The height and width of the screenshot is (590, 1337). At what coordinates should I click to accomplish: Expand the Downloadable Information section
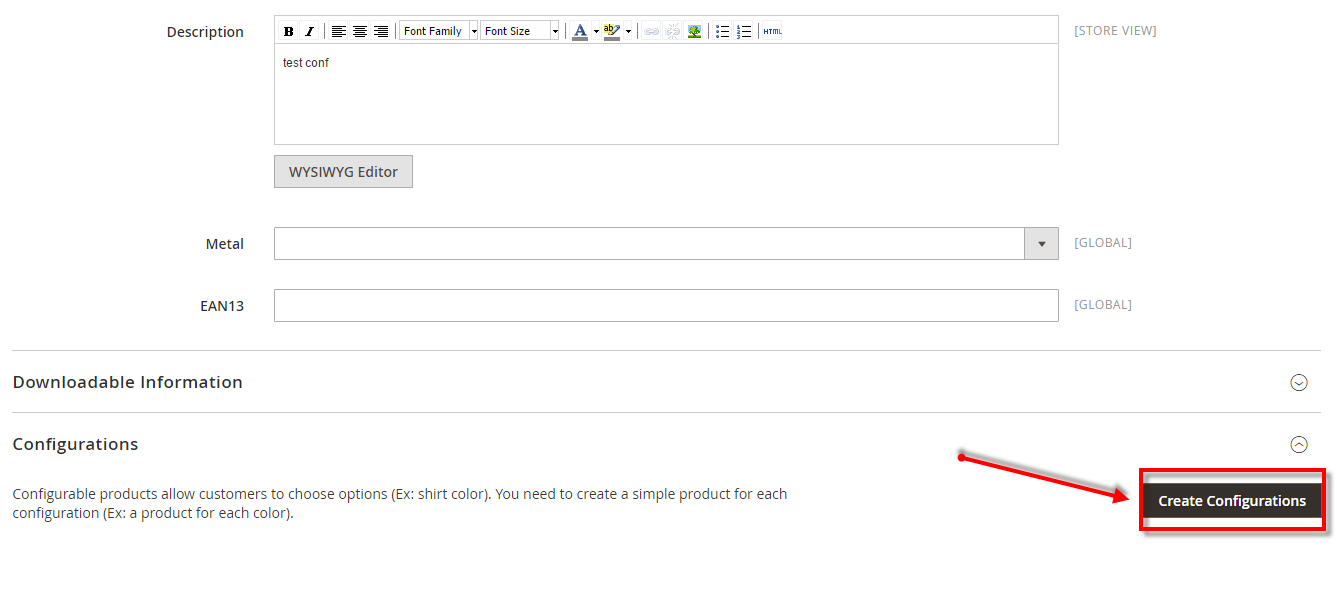point(1299,382)
